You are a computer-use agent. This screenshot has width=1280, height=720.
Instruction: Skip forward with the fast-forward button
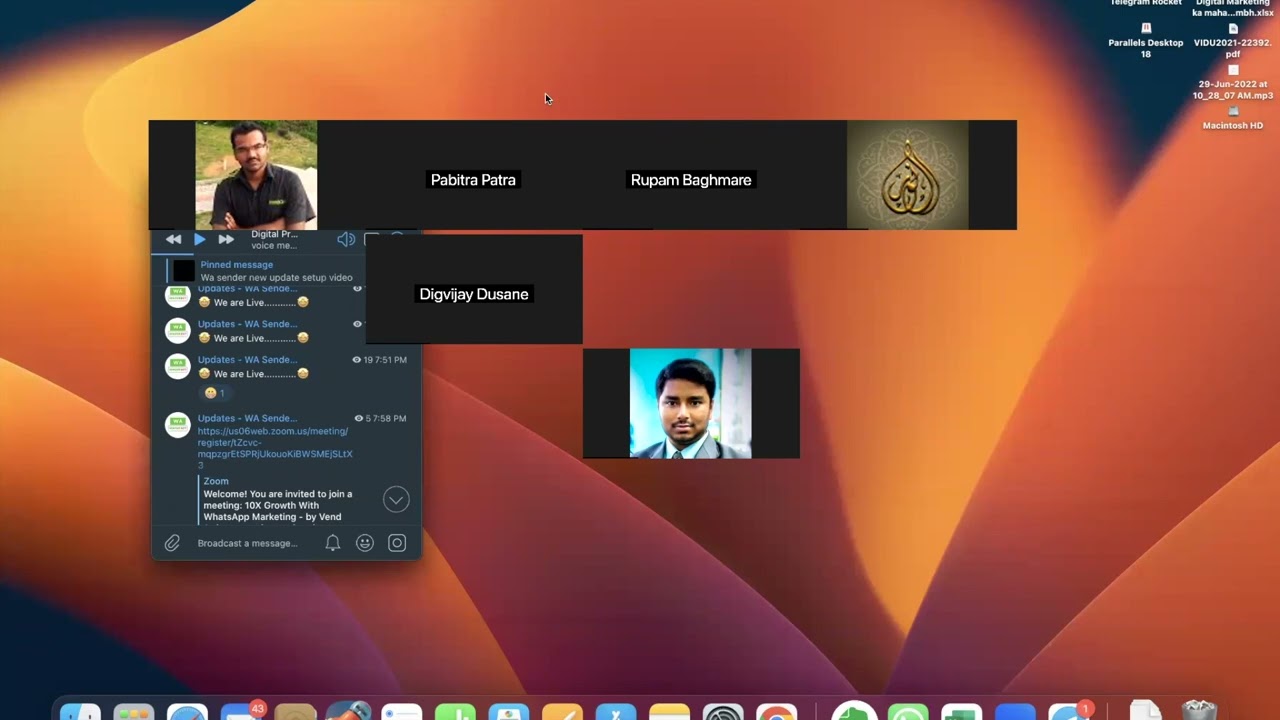(226, 239)
